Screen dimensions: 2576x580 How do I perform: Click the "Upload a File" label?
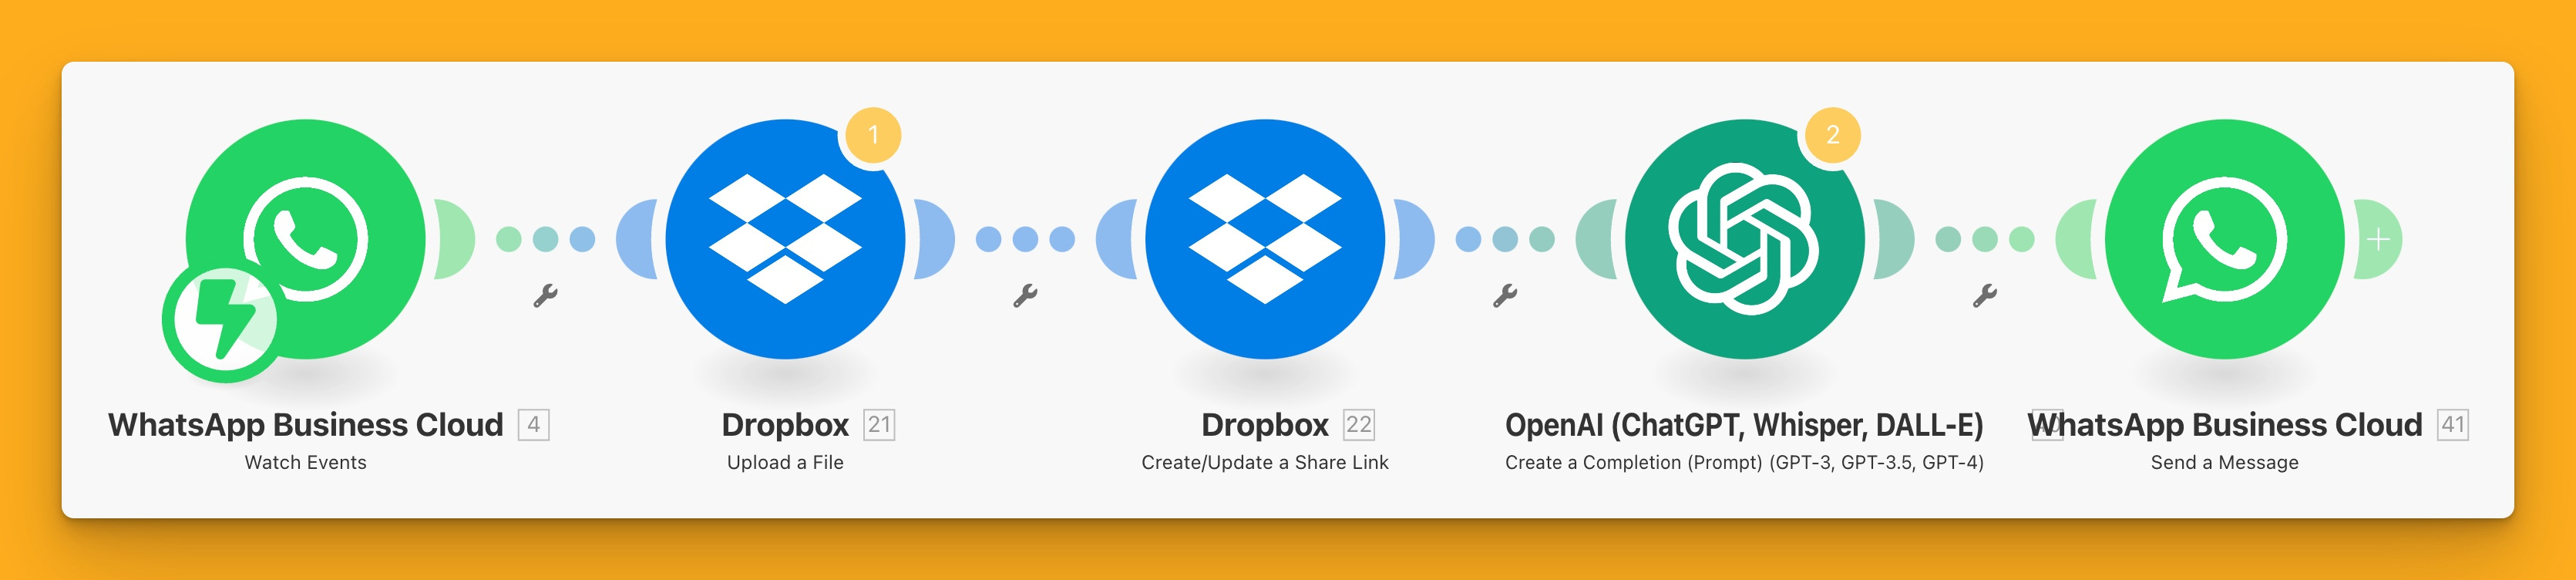point(785,462)
